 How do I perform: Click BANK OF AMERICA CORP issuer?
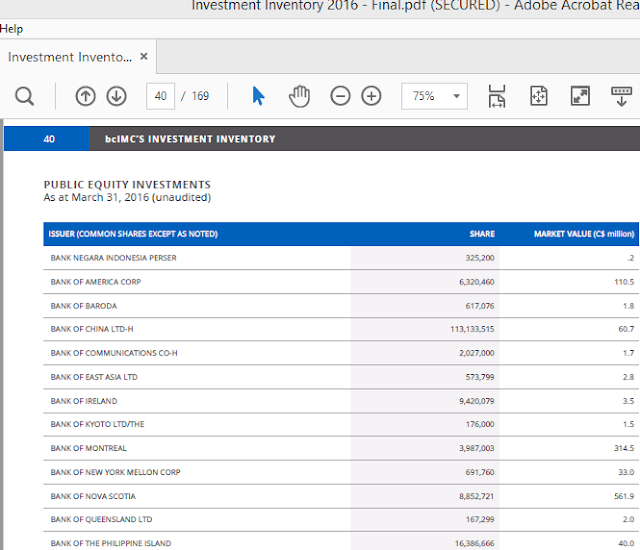pyautogui.click(x=96, y=282)
